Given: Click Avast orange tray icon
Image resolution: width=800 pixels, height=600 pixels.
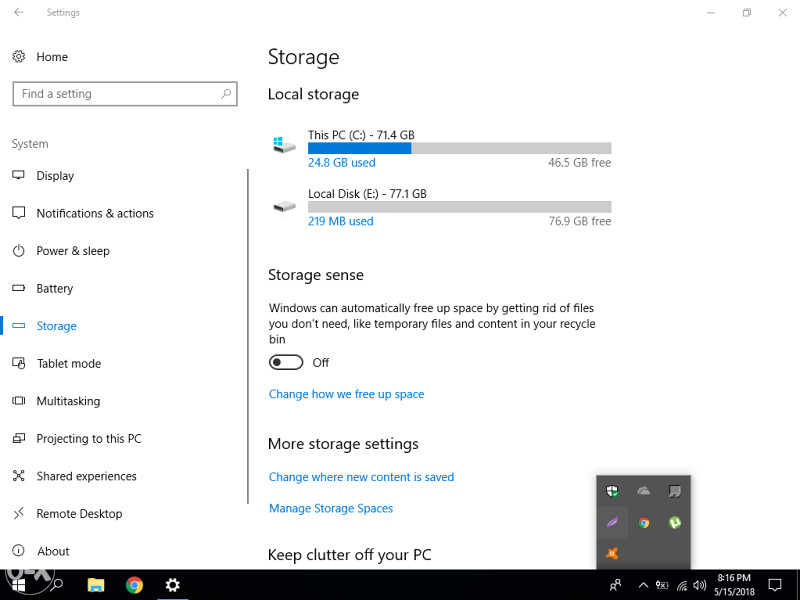Looking at the screenshot, I should pos(612,554).
